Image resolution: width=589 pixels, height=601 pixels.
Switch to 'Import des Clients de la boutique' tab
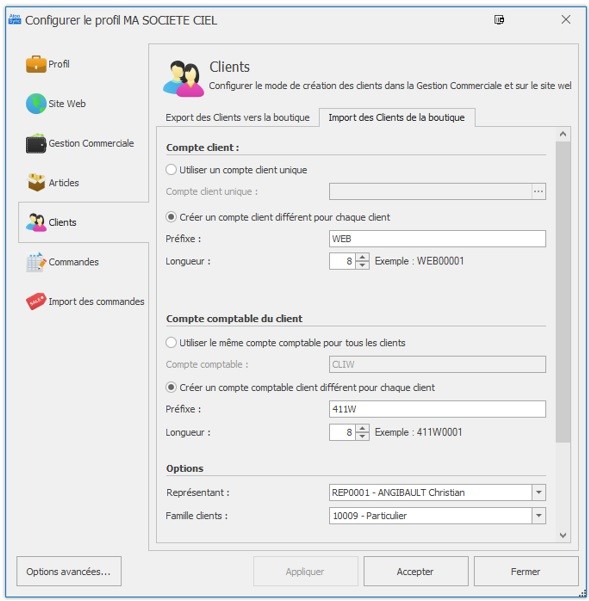(397, 117)
